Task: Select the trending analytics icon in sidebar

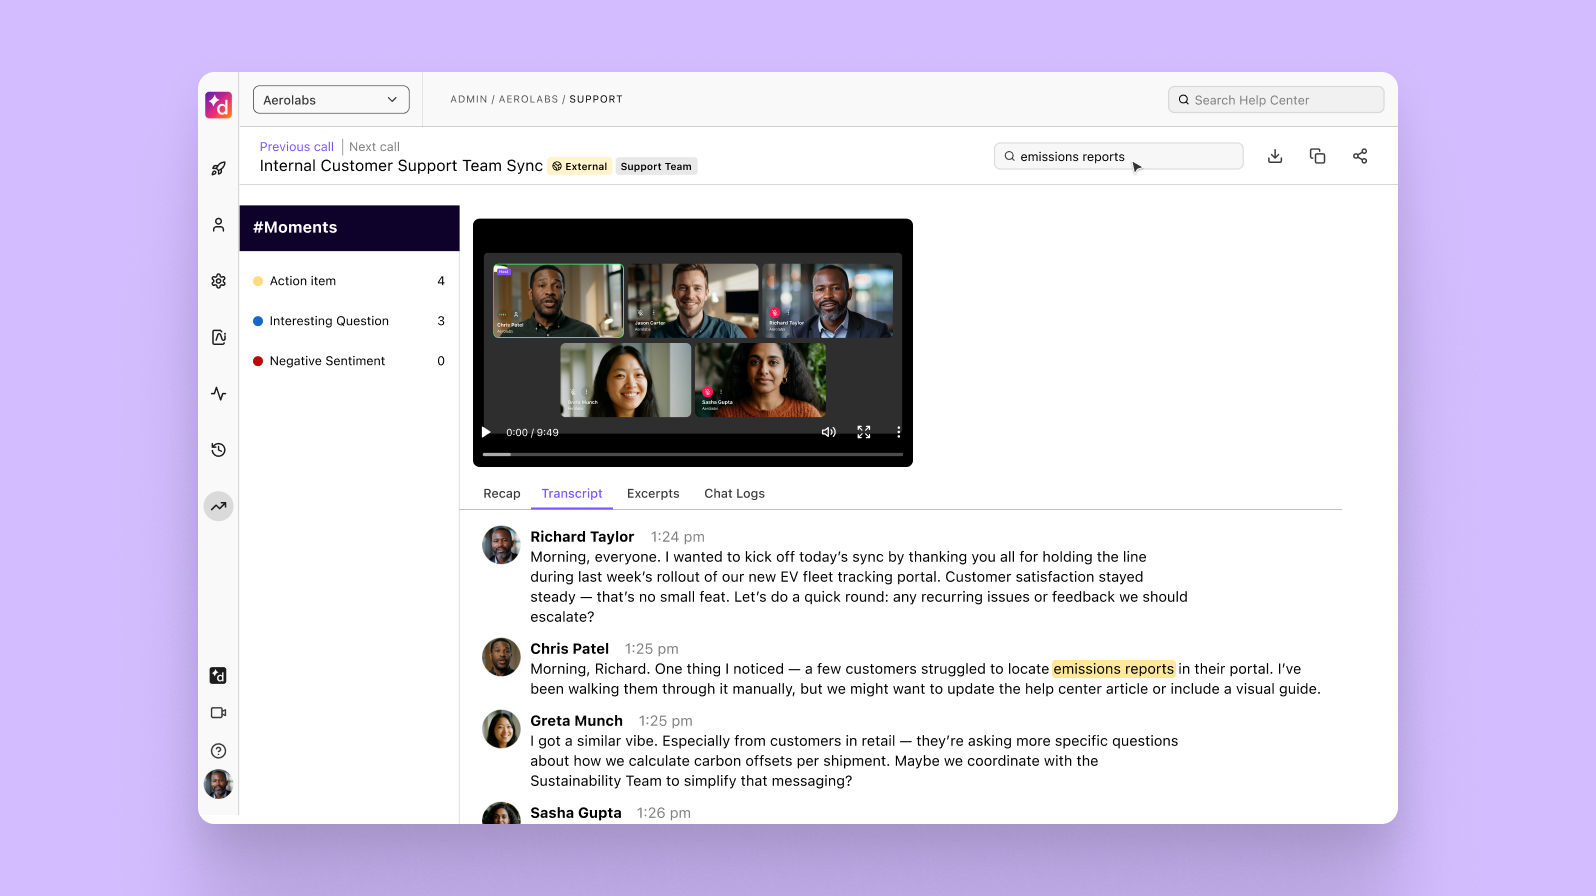Action: 218,506
